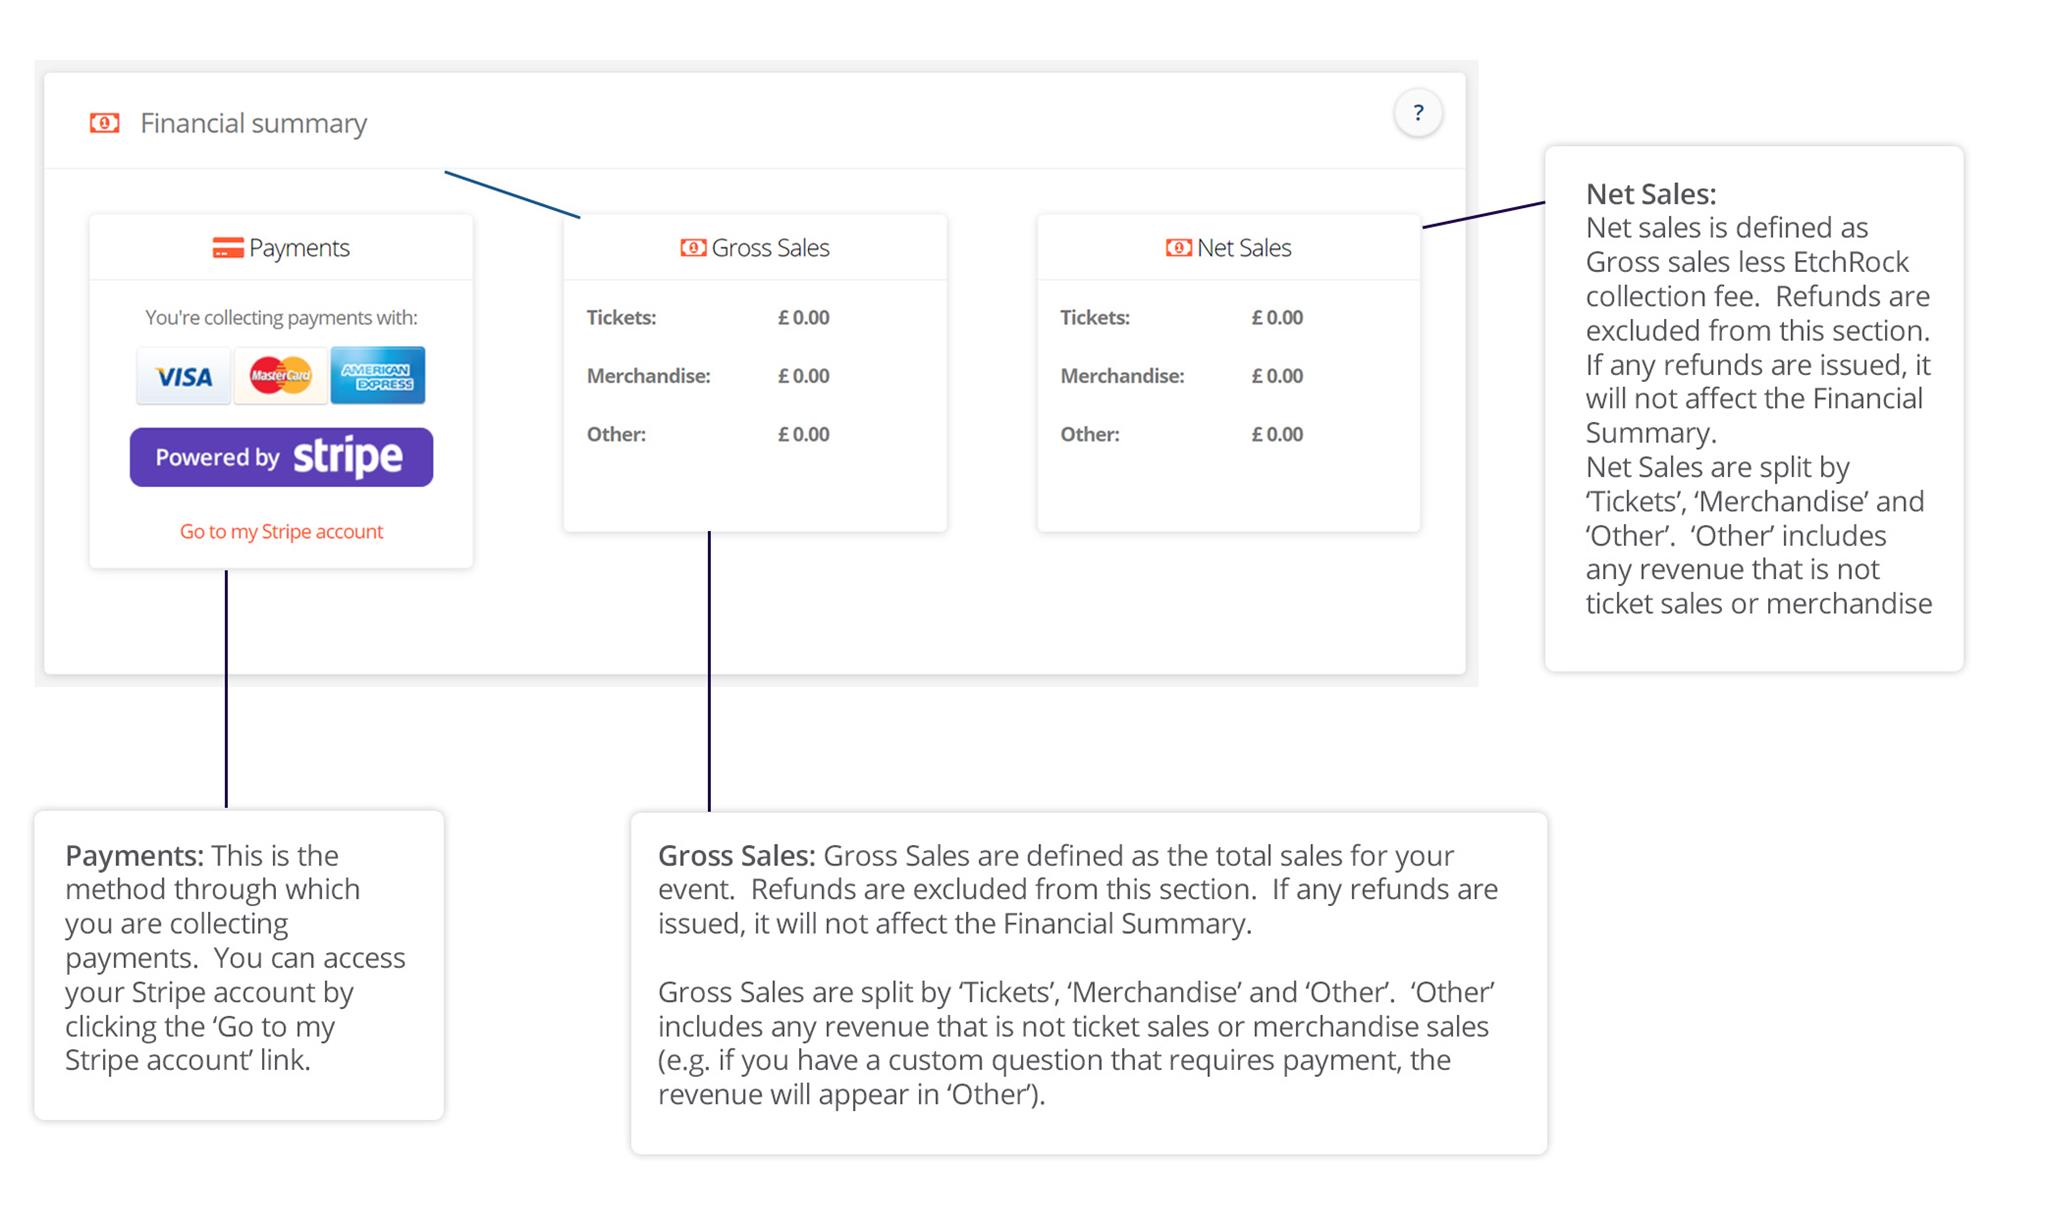Image resolution: width=2048 pixels, height=1224 pixels.
Task: Click Gross Sales Merchandise amount
Action: pyautogui.click(x=803, y=376)
